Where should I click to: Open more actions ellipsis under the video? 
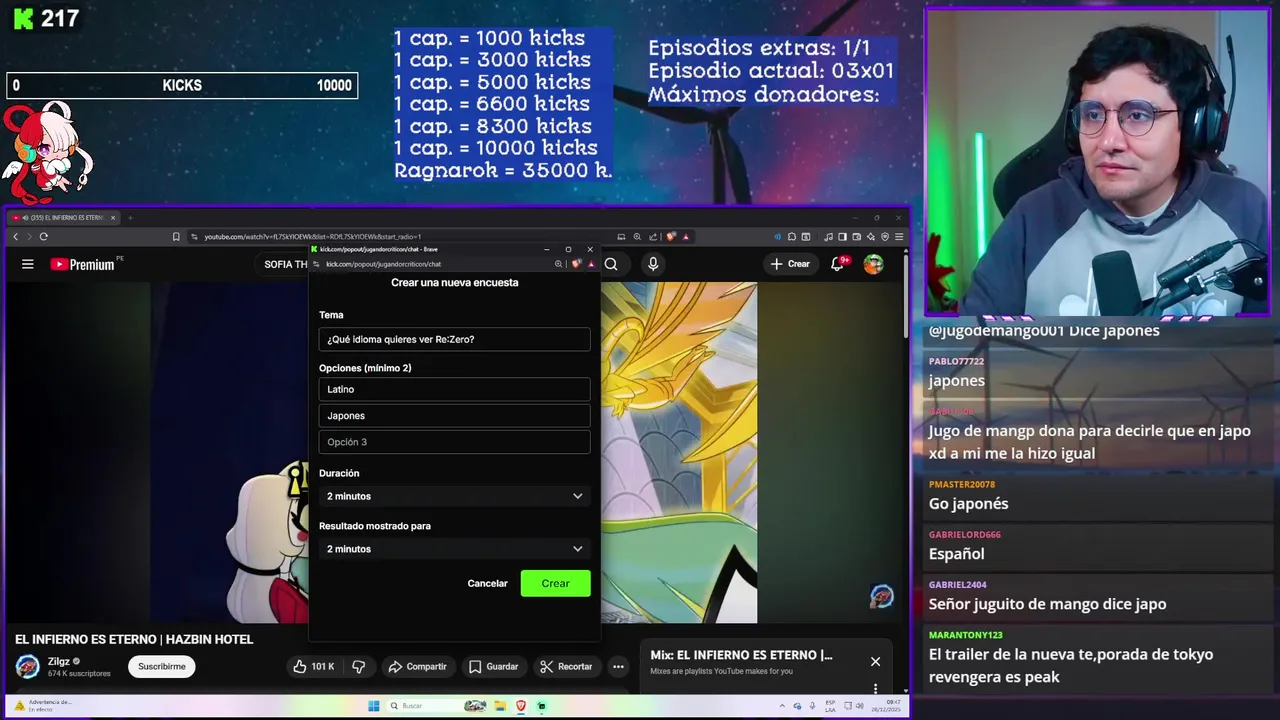tap(618, 667)
